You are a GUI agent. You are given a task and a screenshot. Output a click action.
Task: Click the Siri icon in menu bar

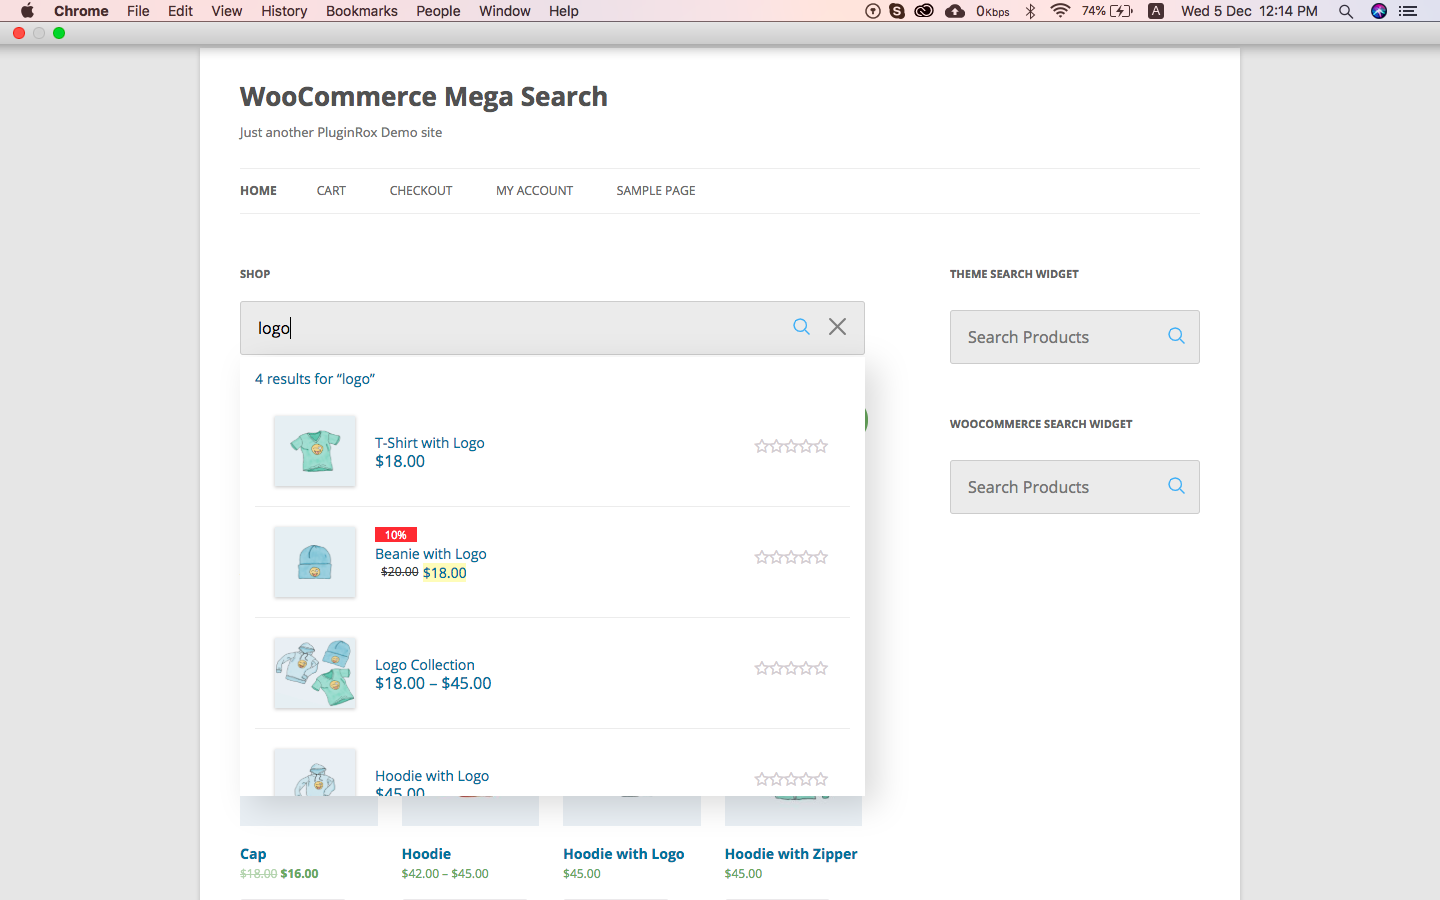pyautogui.click(x=1379, y=11)
